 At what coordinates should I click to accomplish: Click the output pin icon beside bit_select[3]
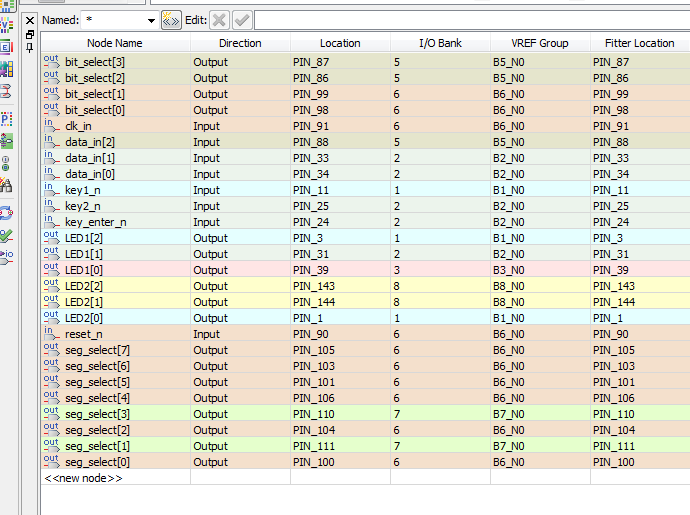51,62
